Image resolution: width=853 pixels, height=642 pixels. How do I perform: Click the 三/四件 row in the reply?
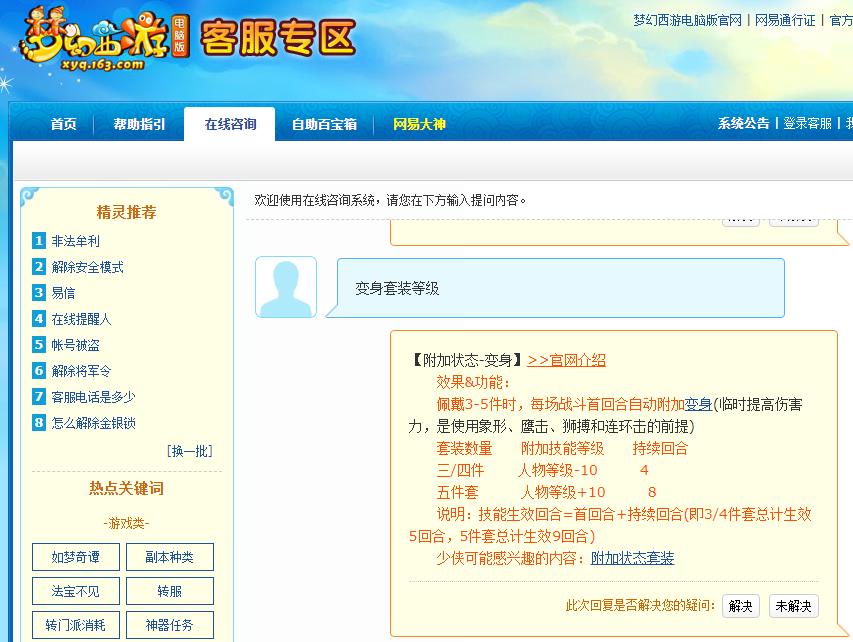542,470
